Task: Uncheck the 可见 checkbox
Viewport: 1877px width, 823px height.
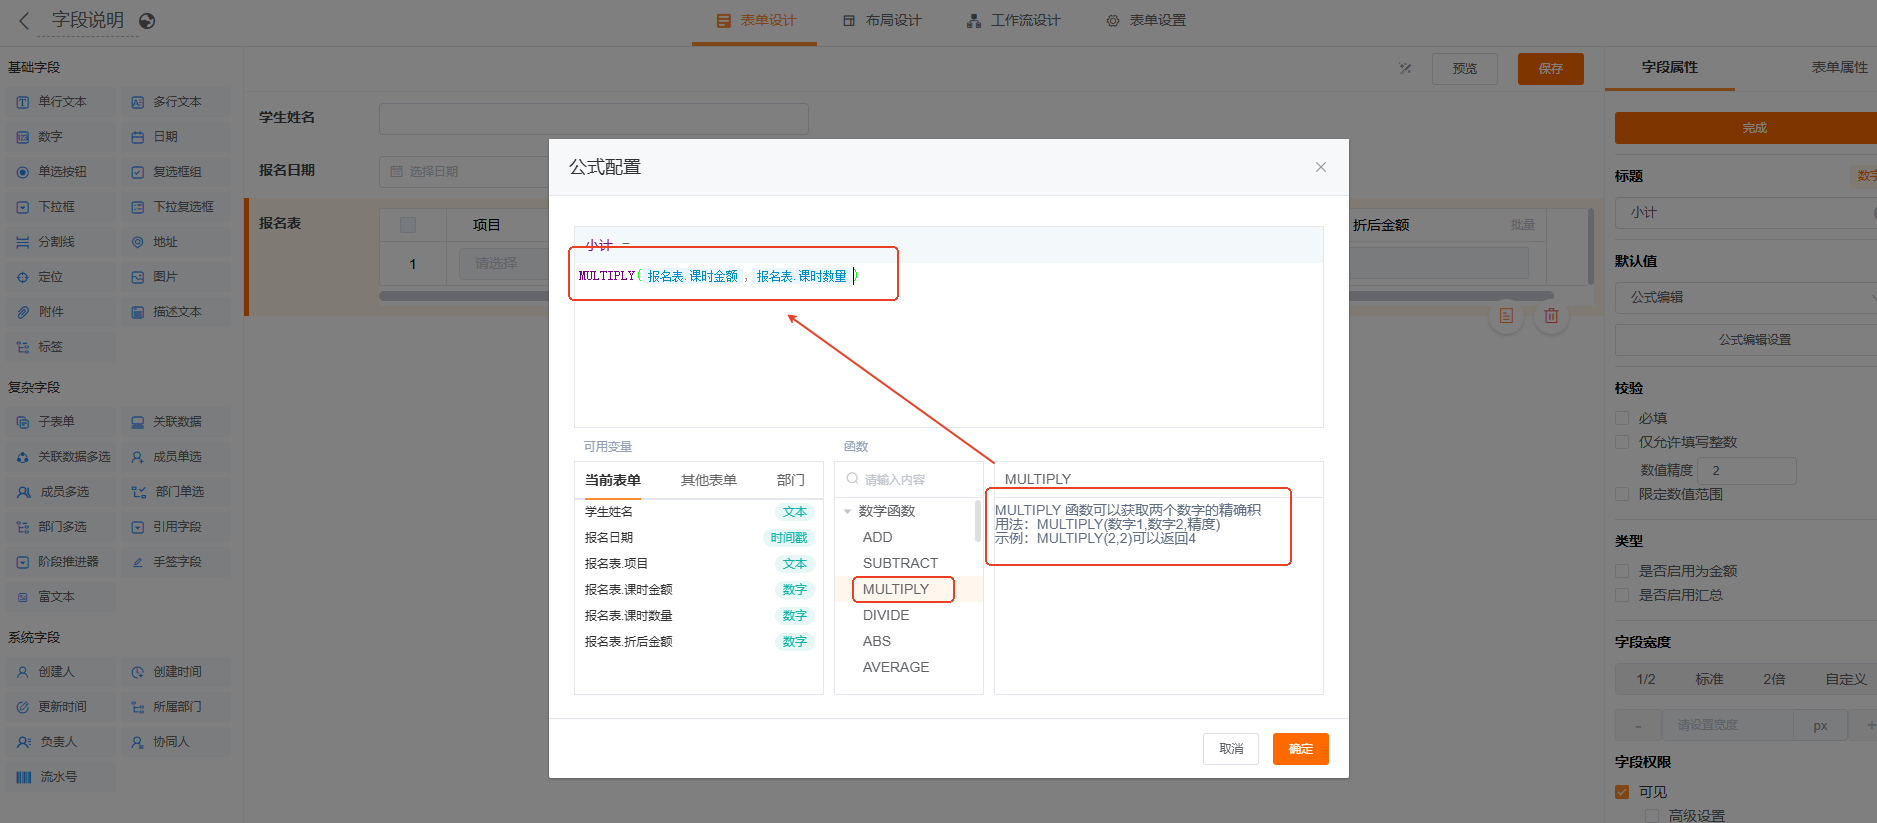Action: click(1622, 792)
